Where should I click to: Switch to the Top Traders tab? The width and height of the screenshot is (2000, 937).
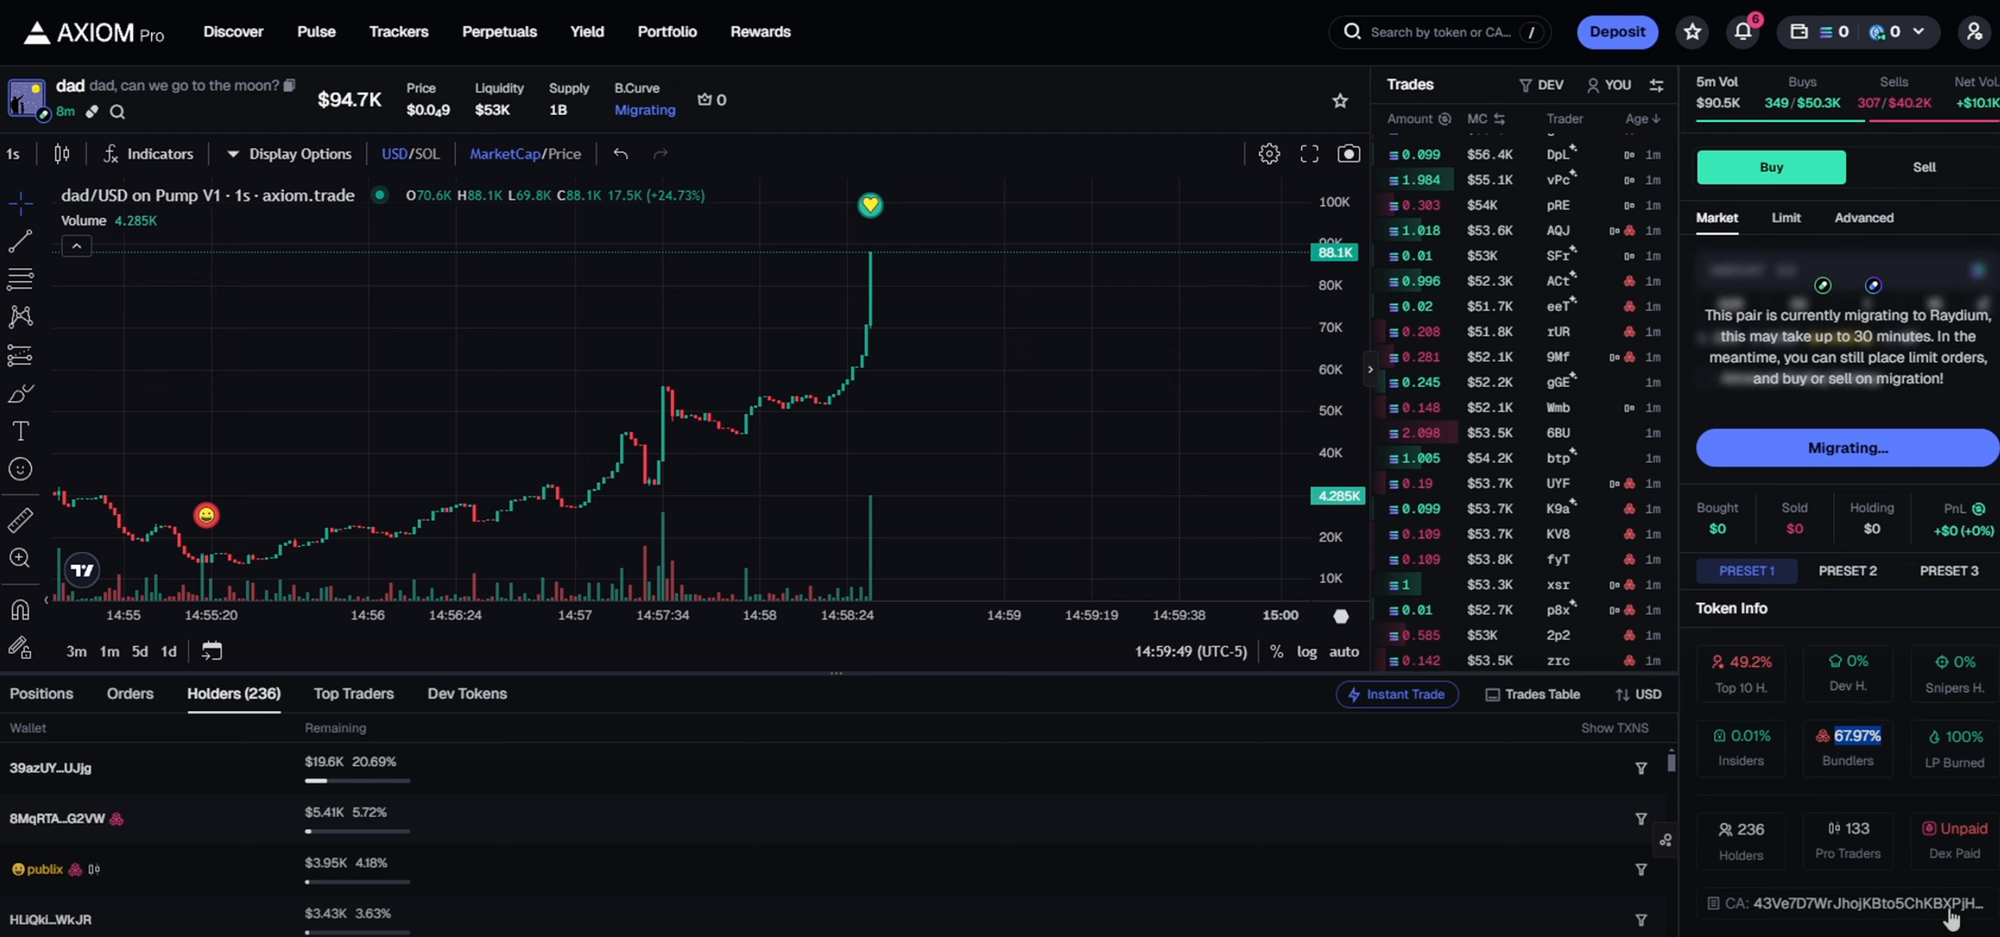click(354, 693)
